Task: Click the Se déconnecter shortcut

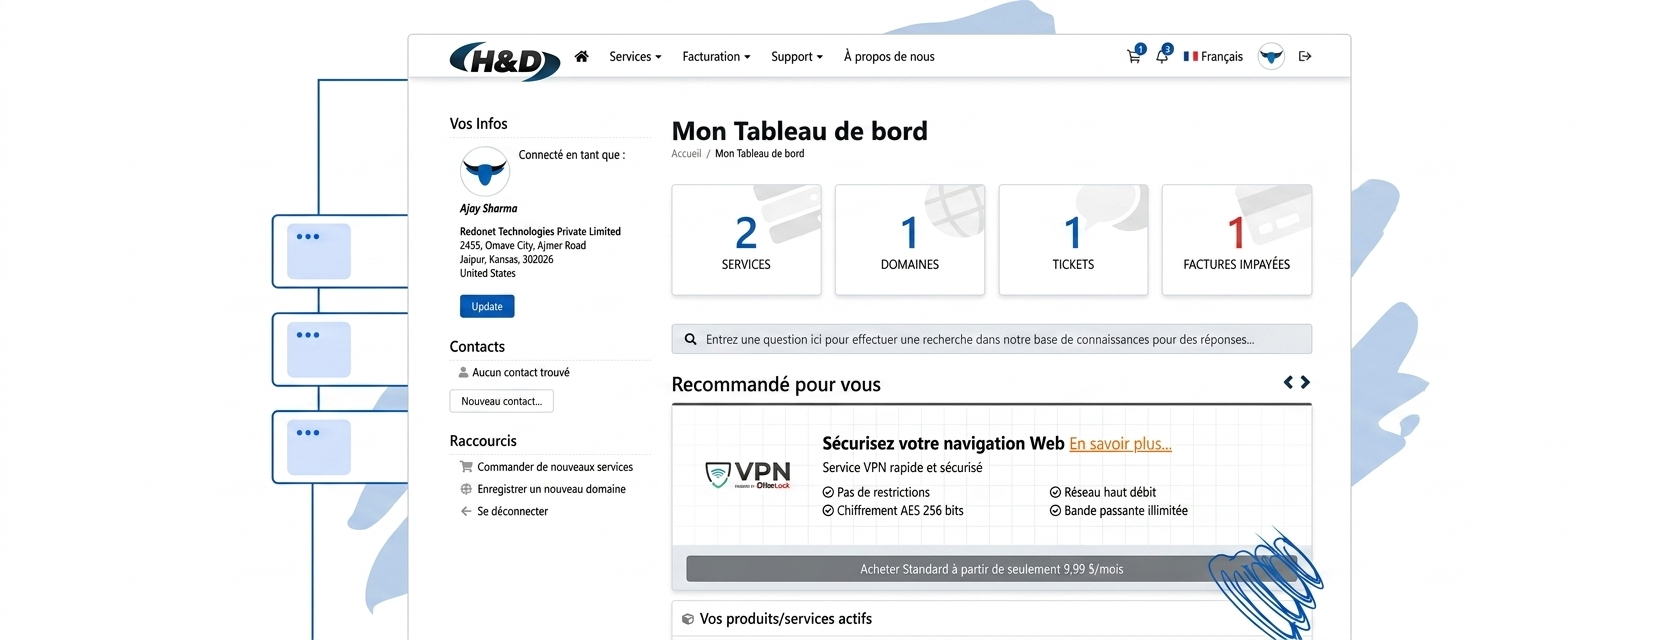Action: [512, 511]
